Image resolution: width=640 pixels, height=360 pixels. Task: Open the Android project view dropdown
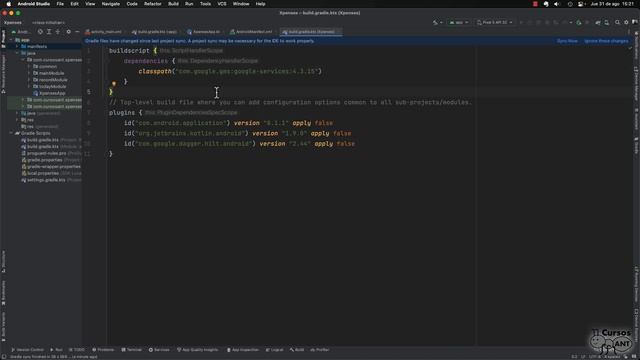[20, 32]
